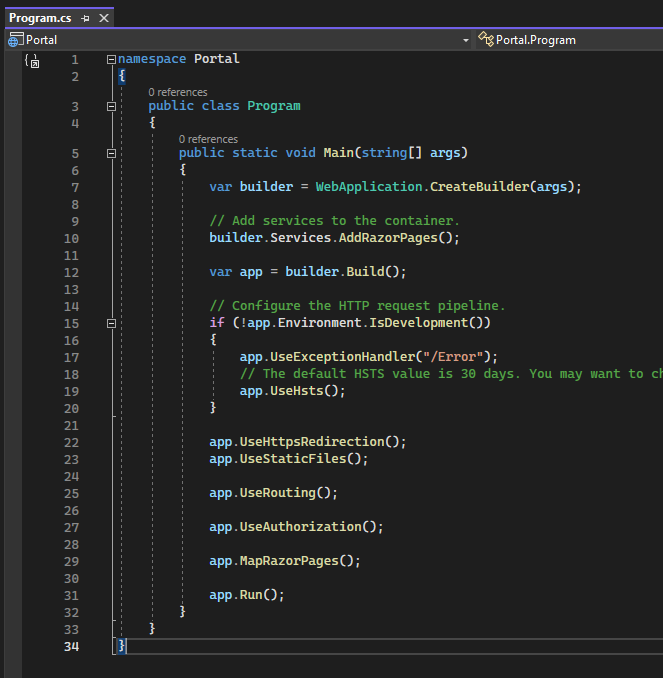663x678 pixels.
Task: Collapse the class Program region
Action: point(111,106)
